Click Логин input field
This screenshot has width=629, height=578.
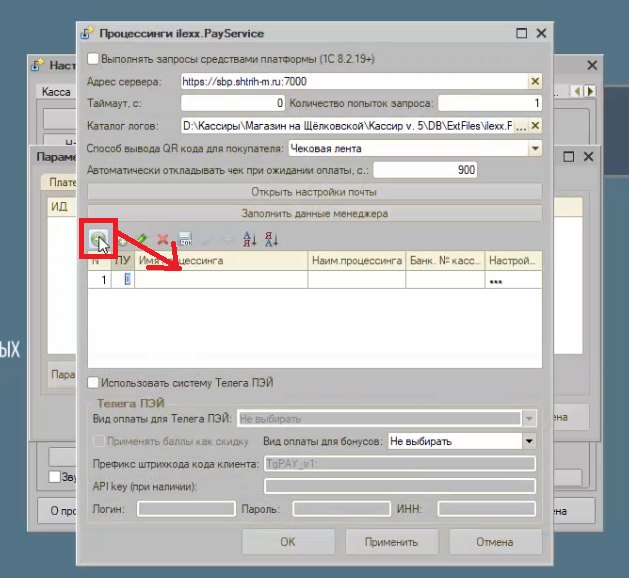click(186, 509)
